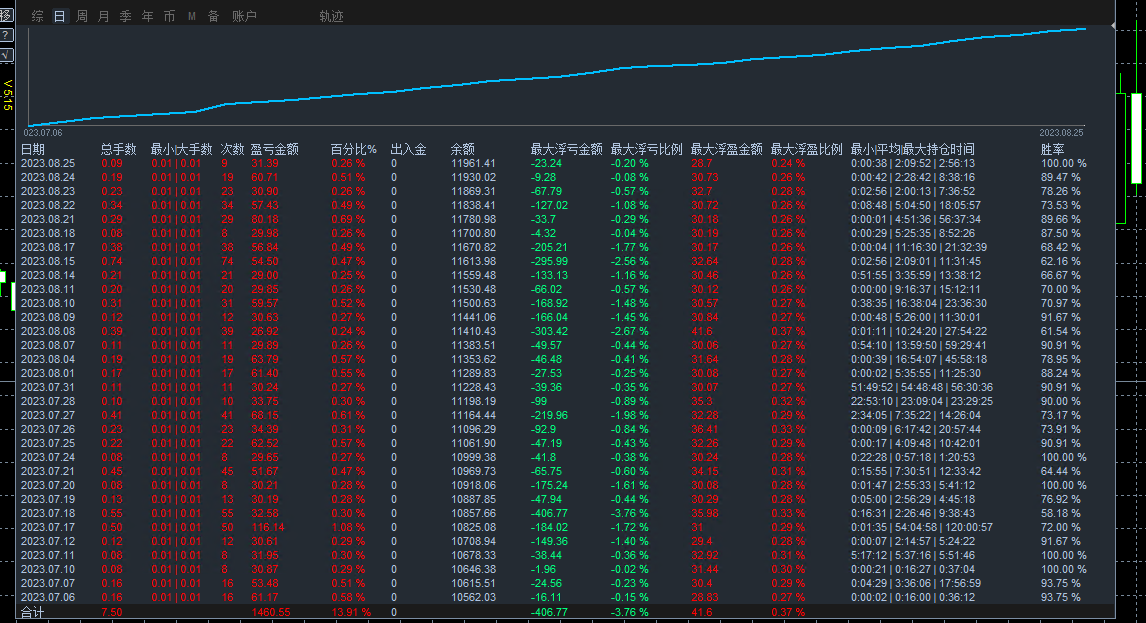Click trade count 74 on 2023.08.15

click(227, 261)
